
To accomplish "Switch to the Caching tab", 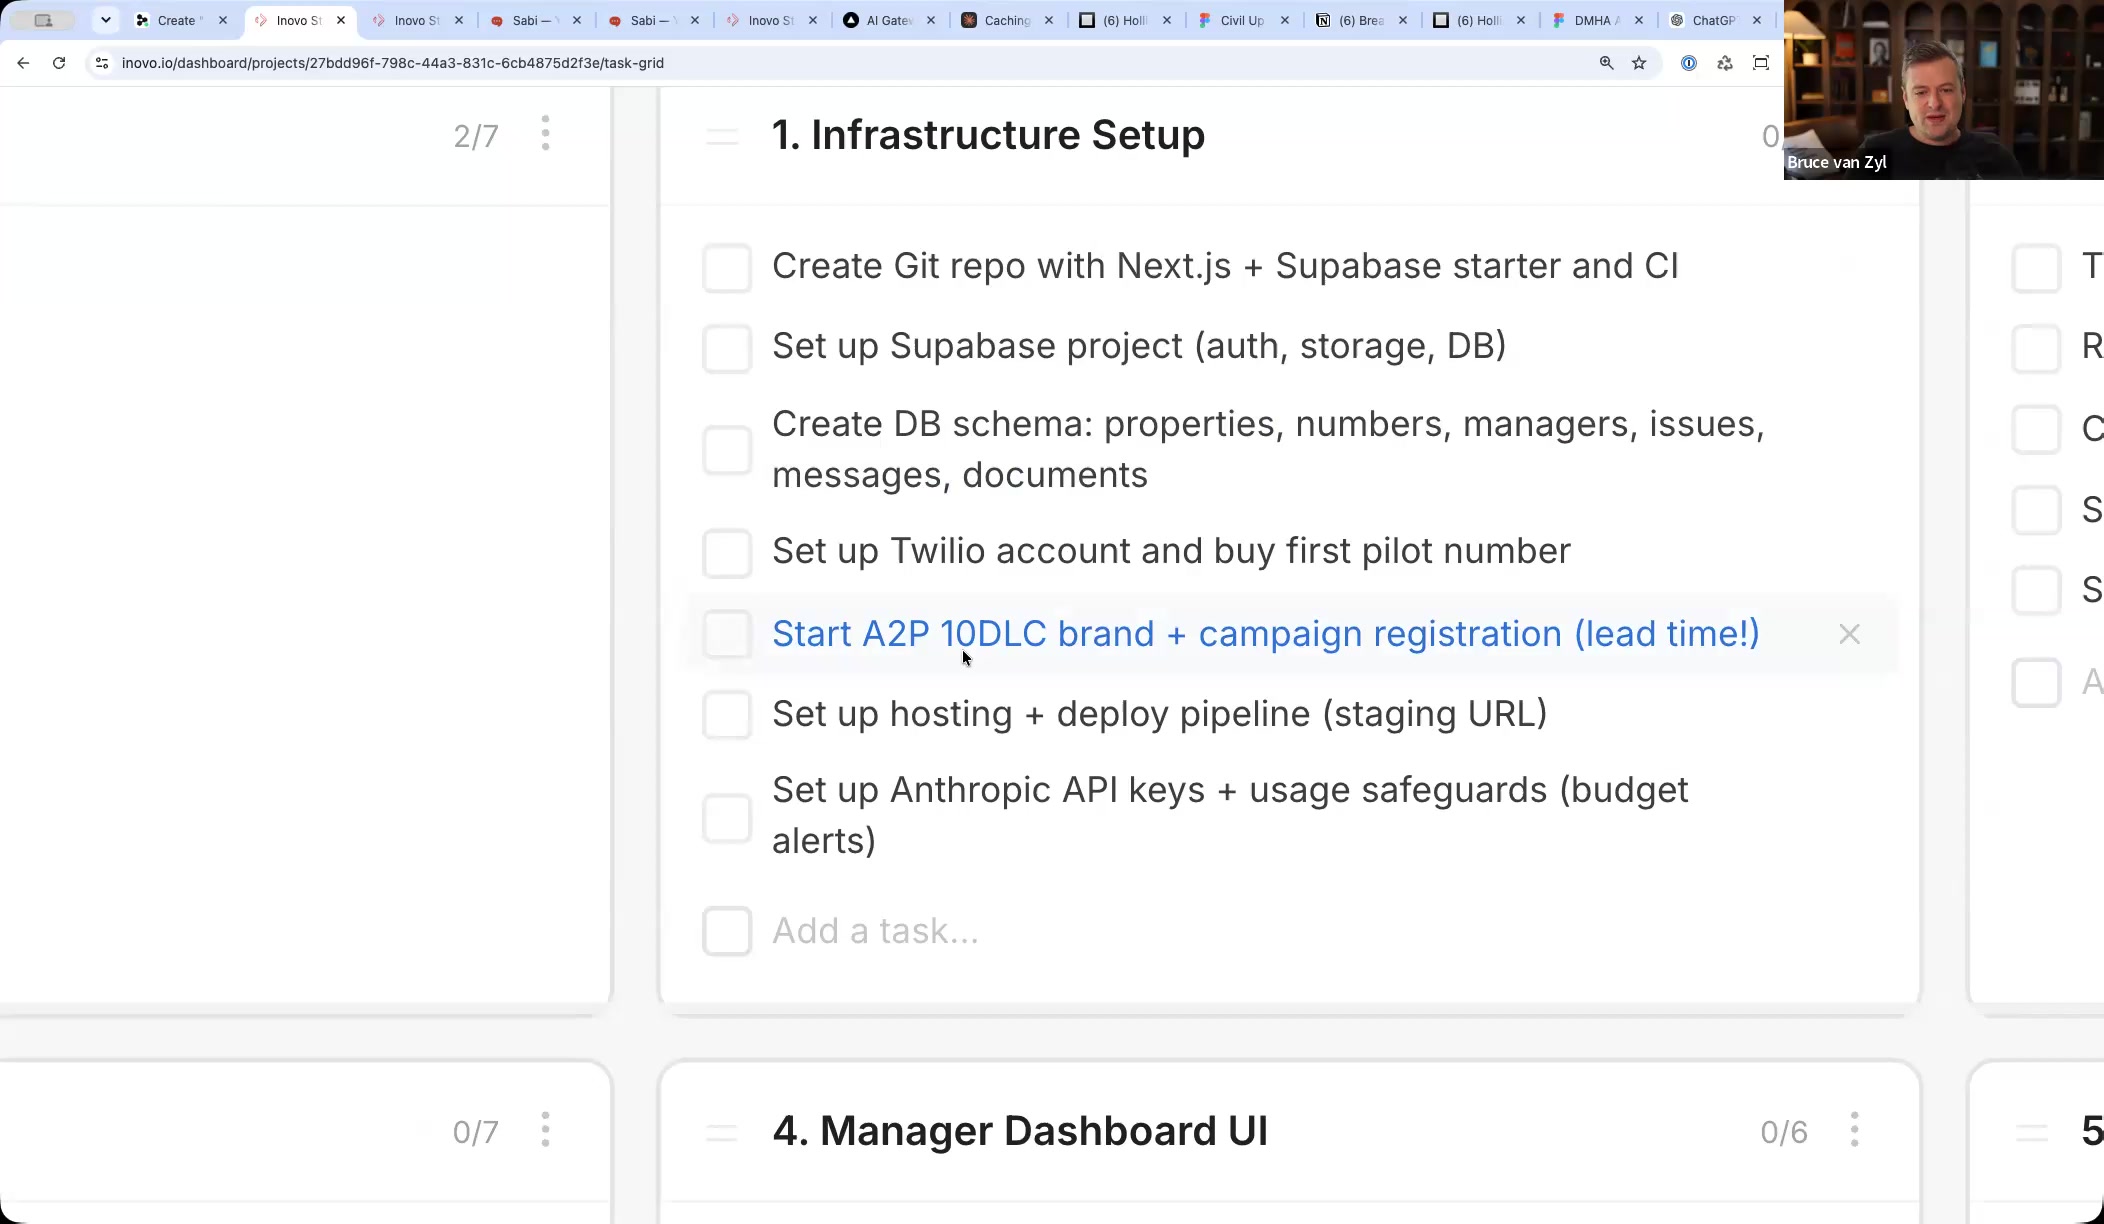I will [x=1007, y=20].
